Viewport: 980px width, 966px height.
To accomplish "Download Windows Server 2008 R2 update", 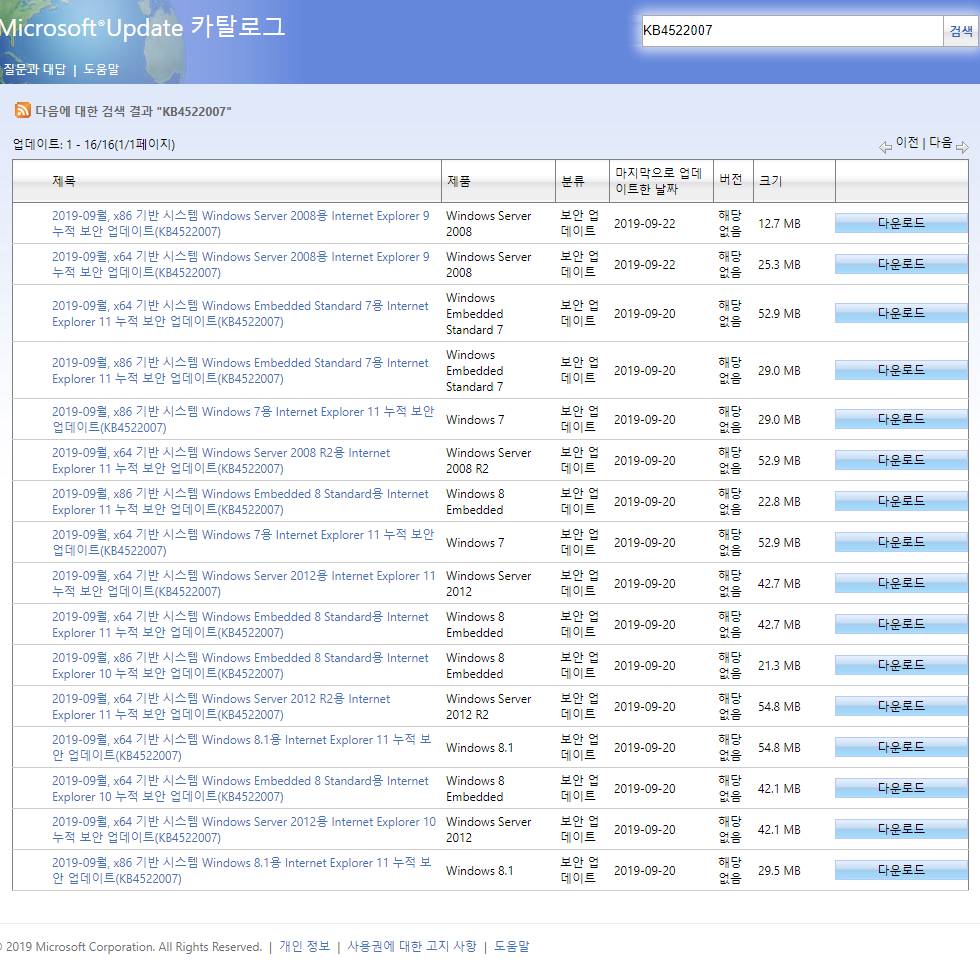I will click(901, 460).
